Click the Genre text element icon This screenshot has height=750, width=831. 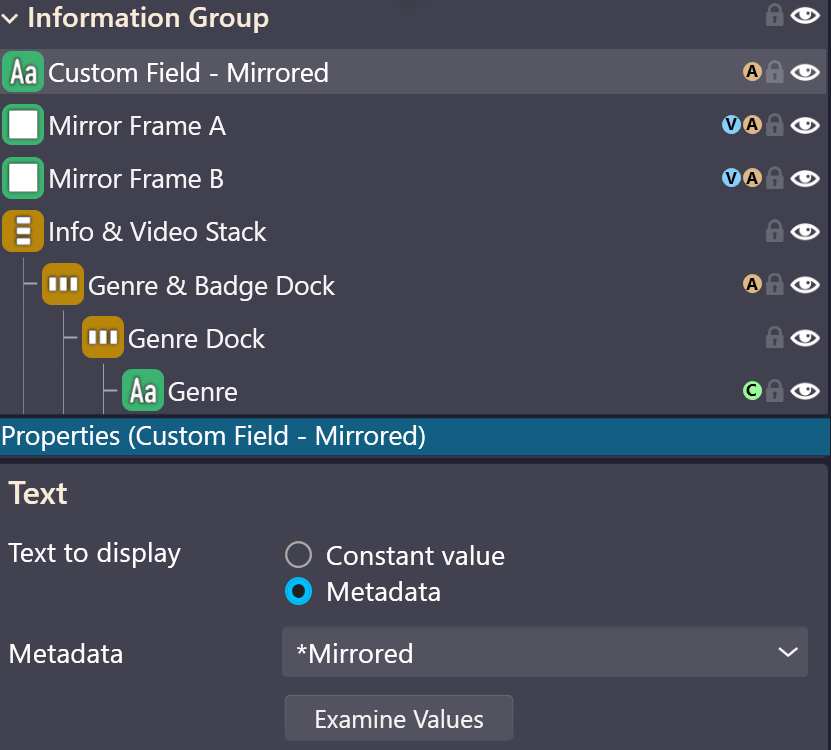pyautogui.click(x=143, y=391)
